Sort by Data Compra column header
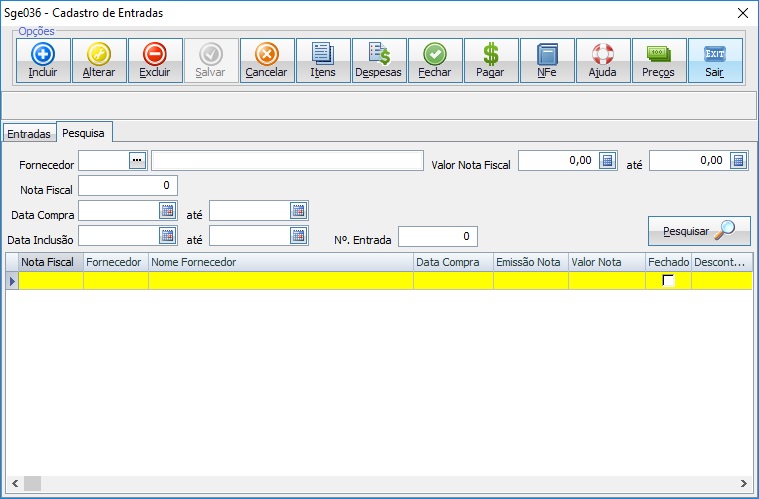This screenshot has height=499, width=759. (453, 262)
